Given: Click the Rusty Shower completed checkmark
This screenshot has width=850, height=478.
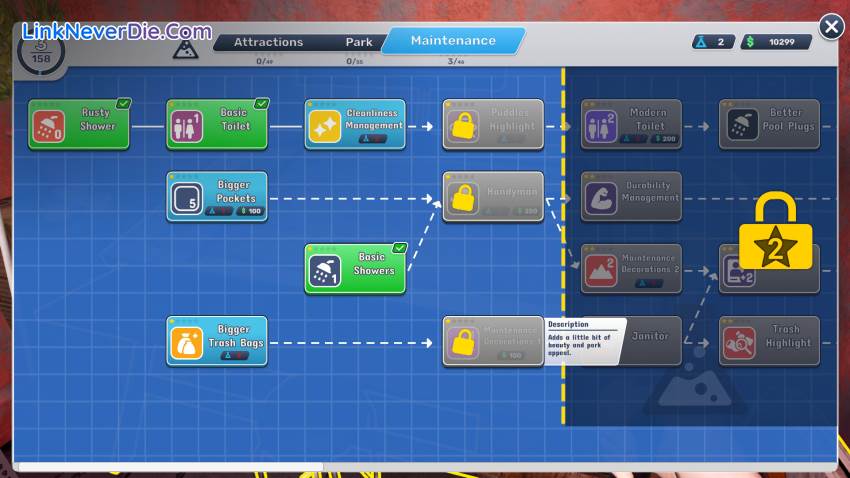Looking at the screenshot, I should 123,103.
